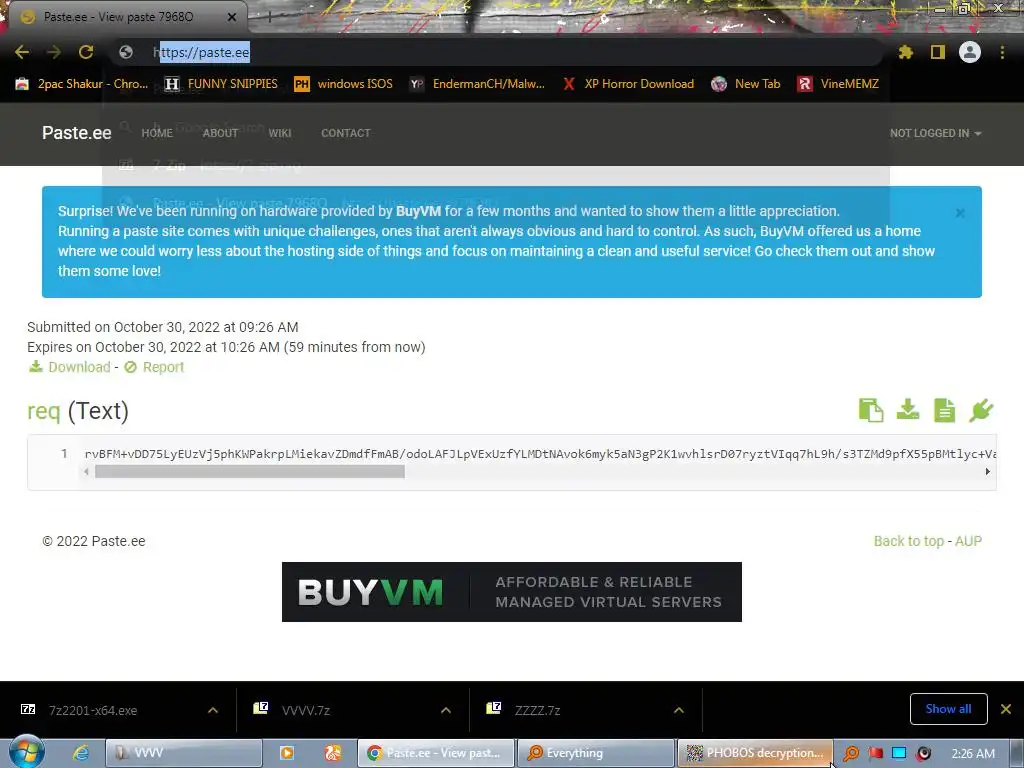
Task: Click the paste code horizontal scrollbar
Action: (x=250, y=472)
